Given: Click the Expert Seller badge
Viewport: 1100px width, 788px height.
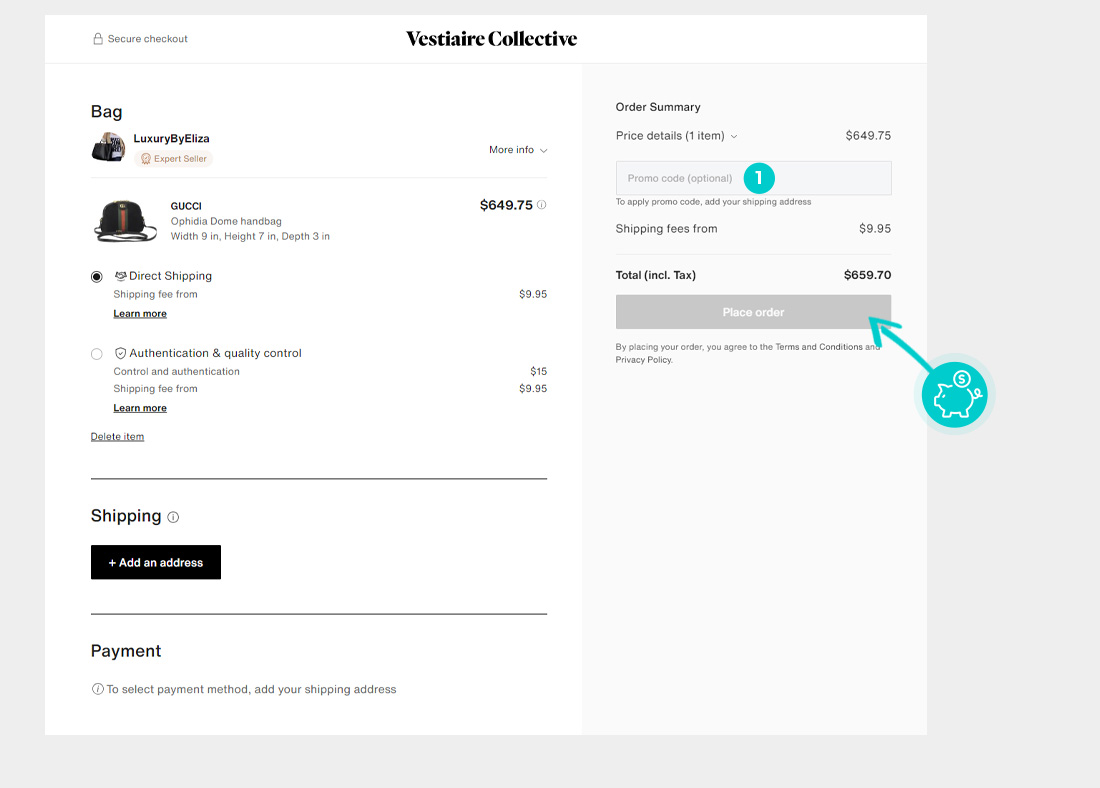Looking at the screenshot, I should point(173,159).
